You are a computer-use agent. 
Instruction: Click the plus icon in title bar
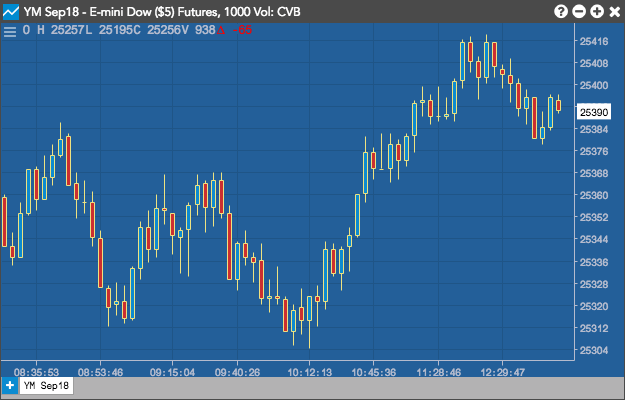pyautogui.click(x=597, y=12)
